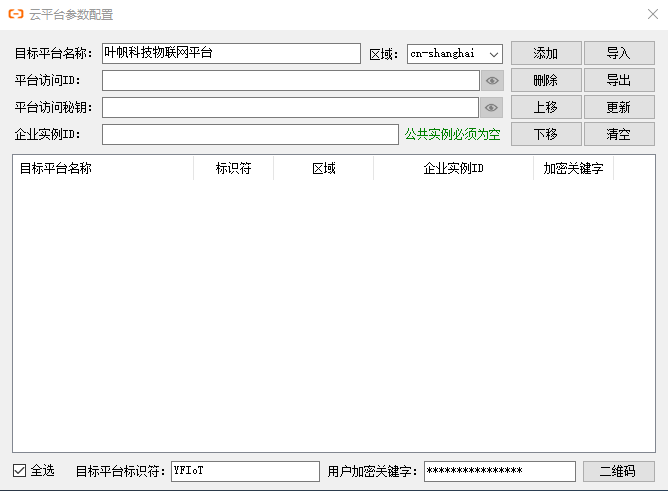Image resolution: width=668 pixels, height=491 pixels.
Task: Focus the 目标平台名称 input field
Action: point(231,53)
